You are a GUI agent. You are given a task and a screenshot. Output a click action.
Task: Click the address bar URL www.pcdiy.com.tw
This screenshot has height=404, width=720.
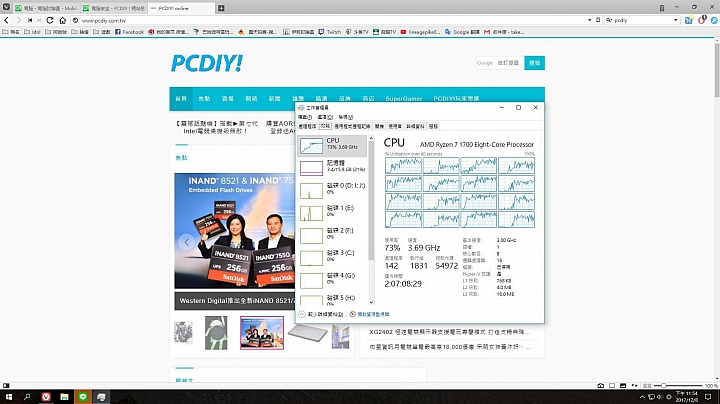pos(104,21)
